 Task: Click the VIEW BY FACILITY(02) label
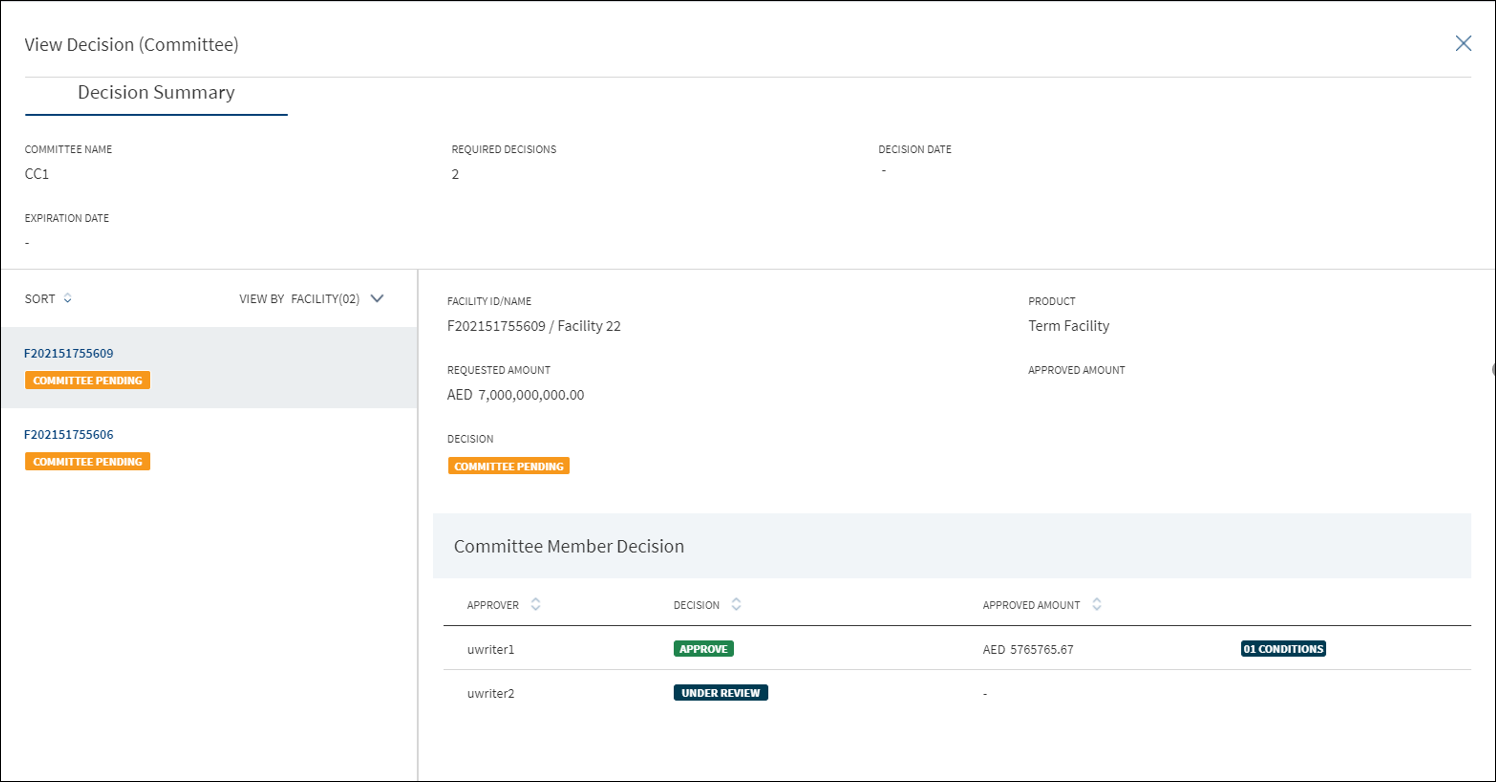coord(299,298)
